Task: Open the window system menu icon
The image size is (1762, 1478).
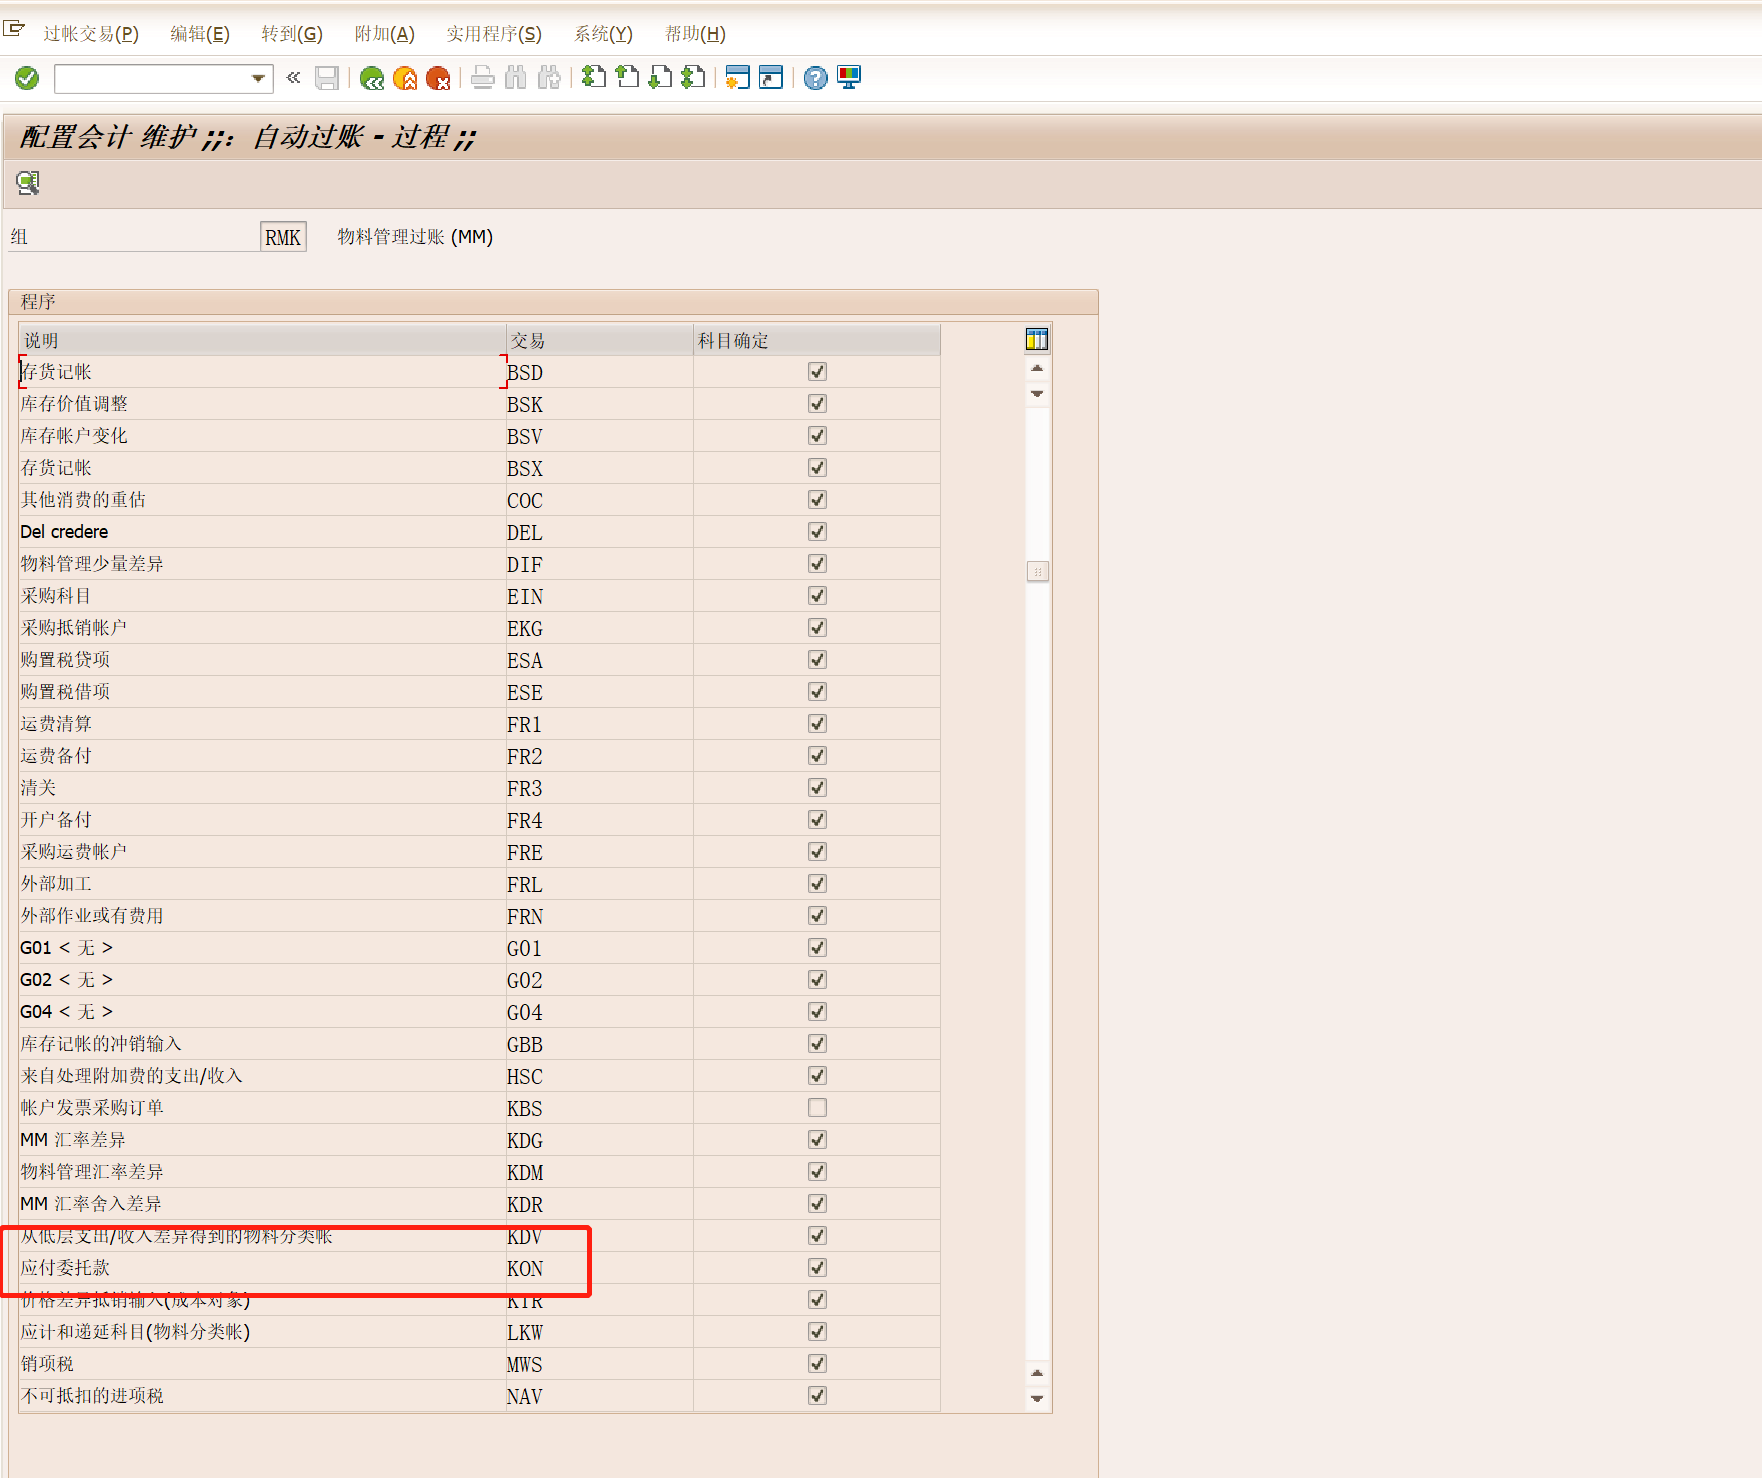Action: [x=14, y=28]
